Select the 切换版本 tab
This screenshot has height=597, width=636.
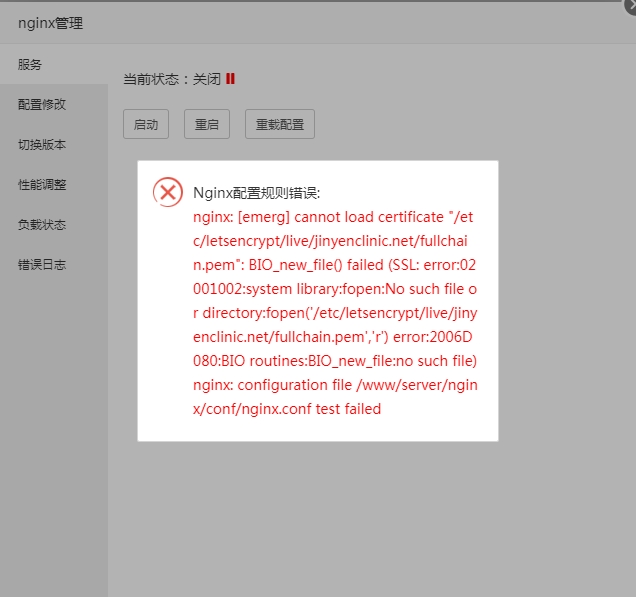54,145
